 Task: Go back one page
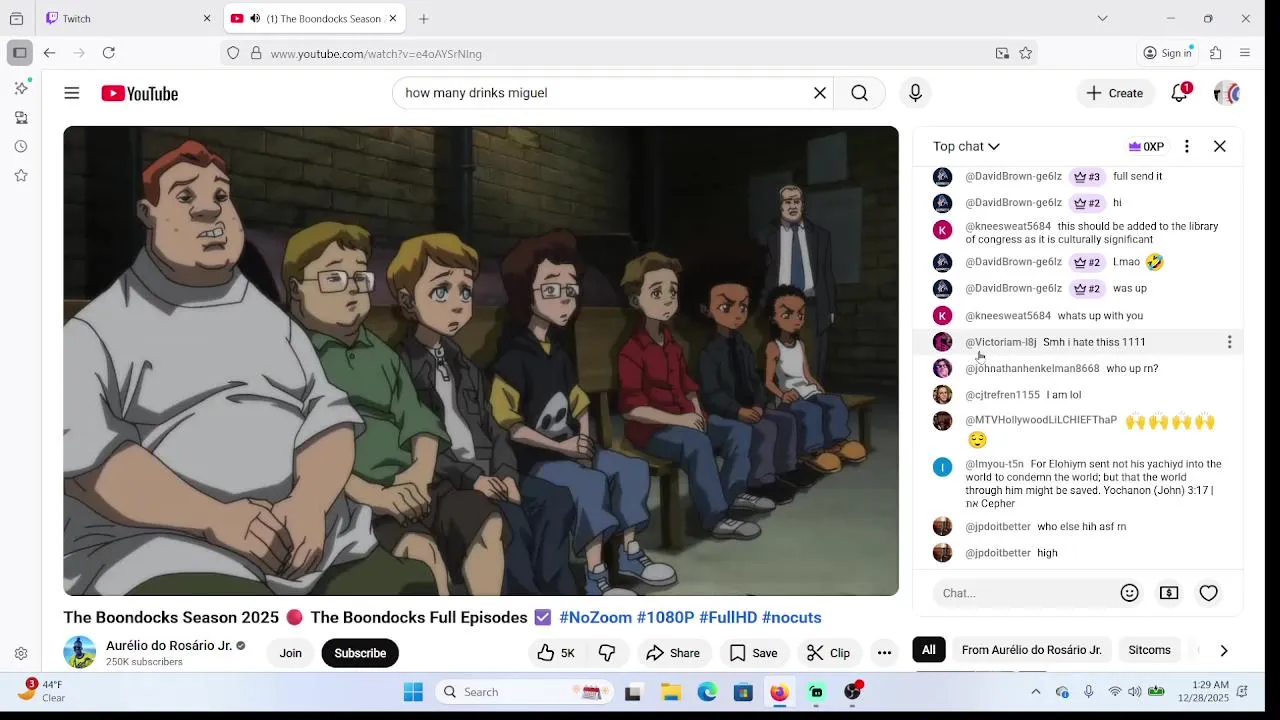[49, 53]
